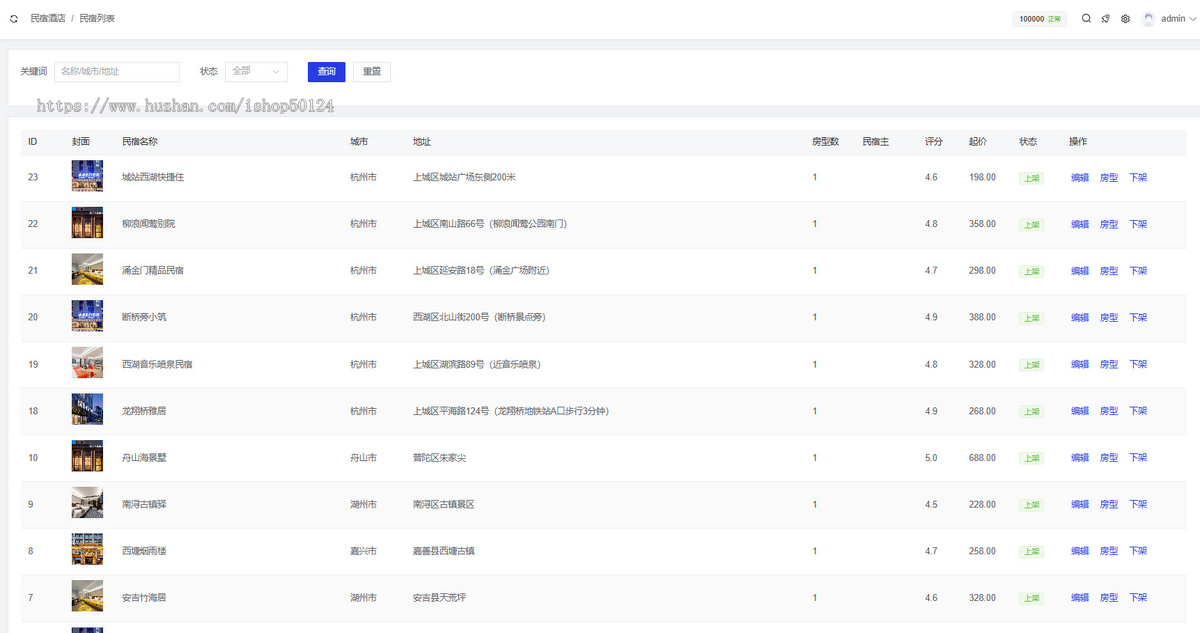Select address 上城区城站广场东侧200米

464,177
